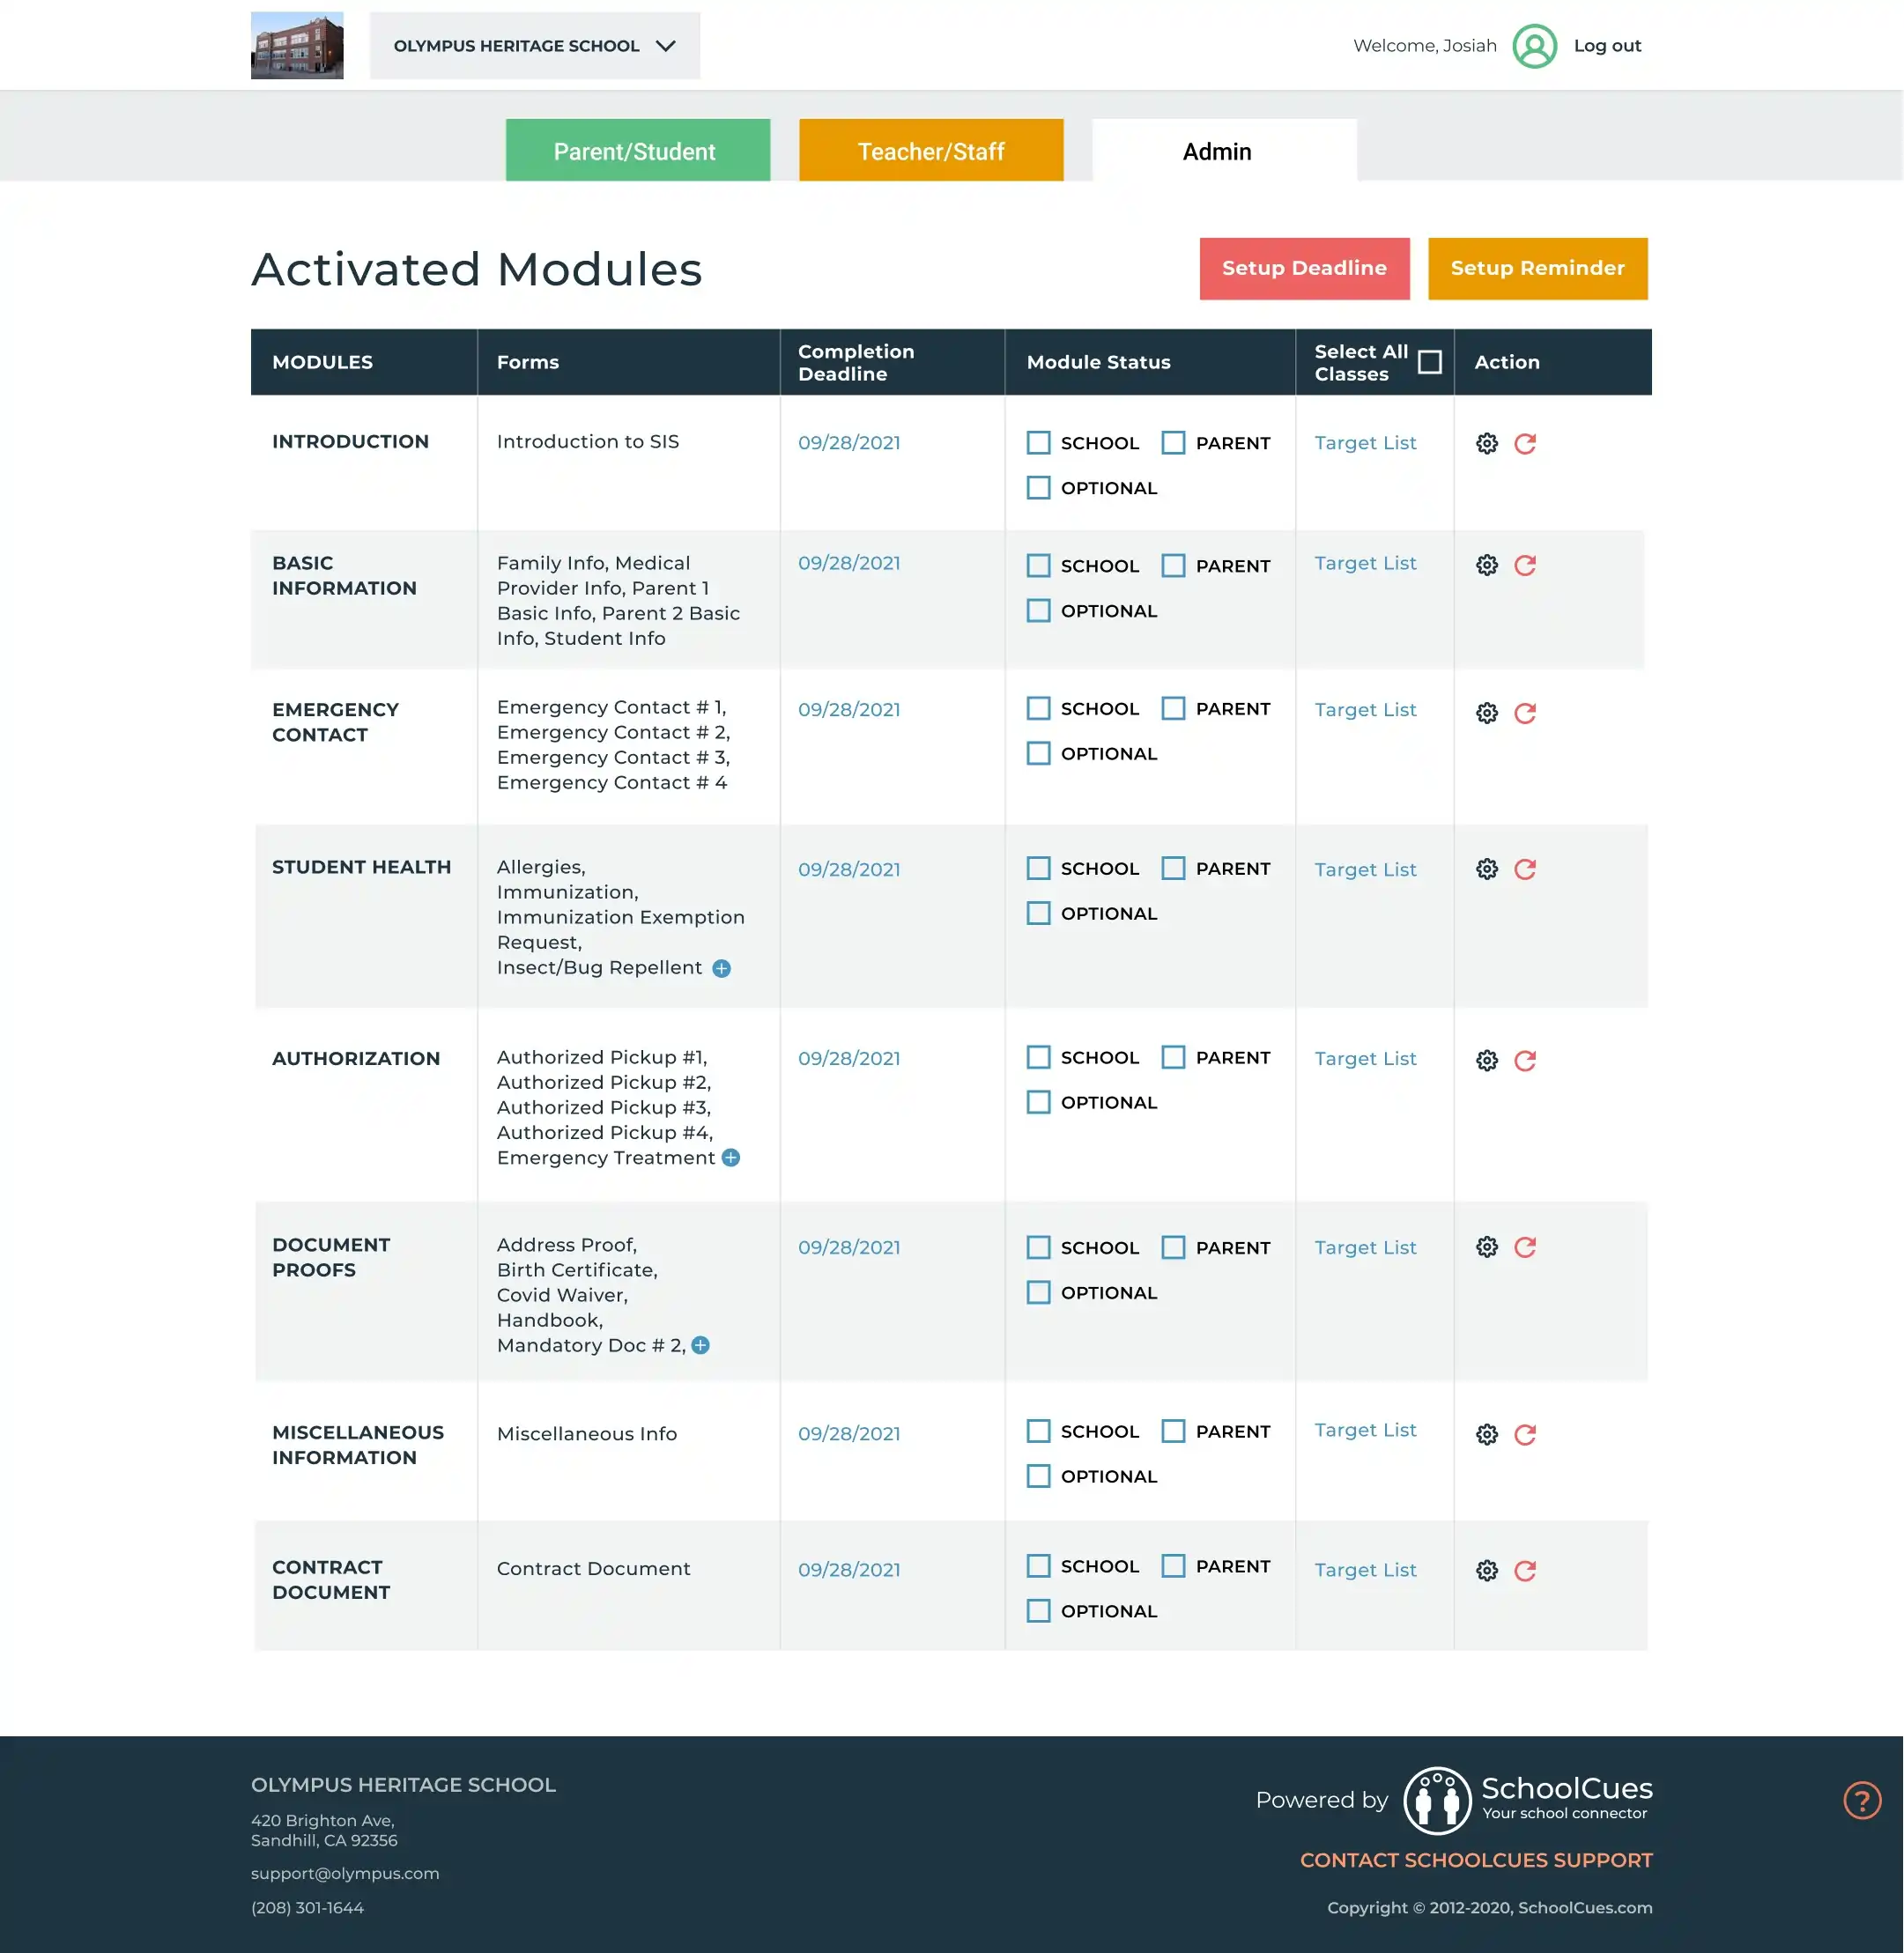Toggle the SCHOOL checkbox for Authorization
1904x1953 pixels.
1039,1057
